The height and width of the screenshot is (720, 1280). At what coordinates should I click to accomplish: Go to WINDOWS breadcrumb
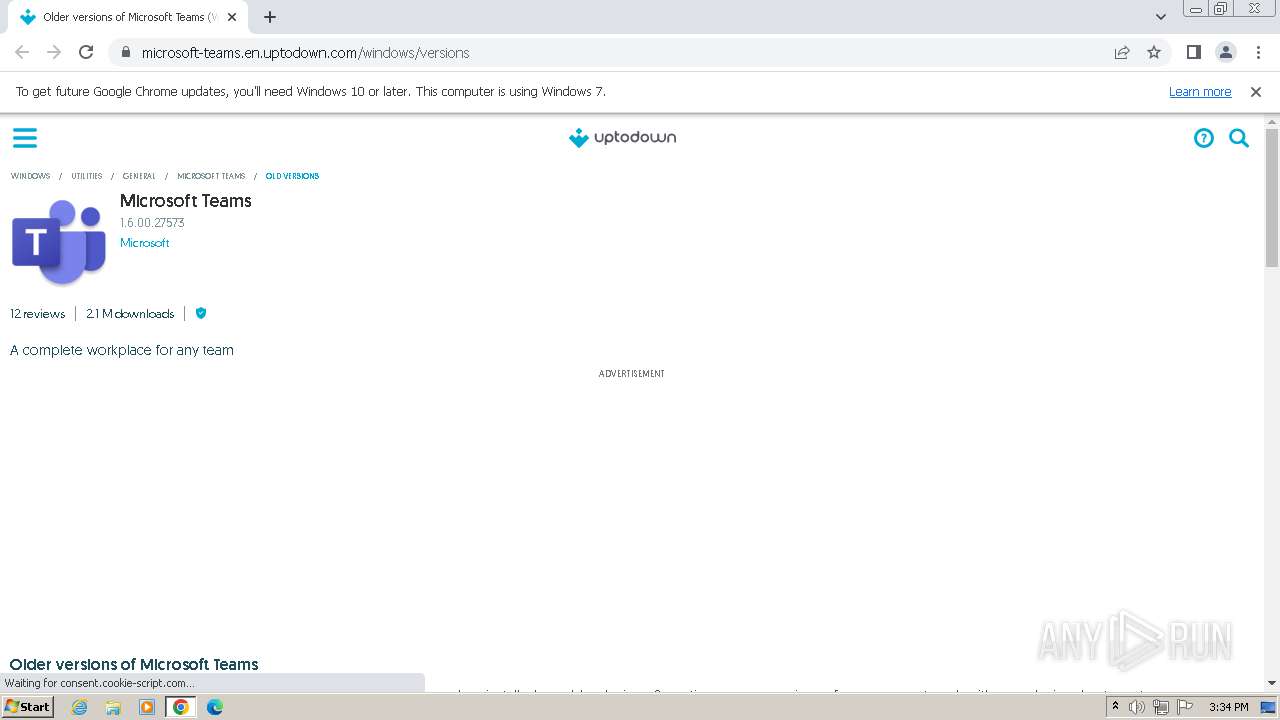click(x=30, y=176)
